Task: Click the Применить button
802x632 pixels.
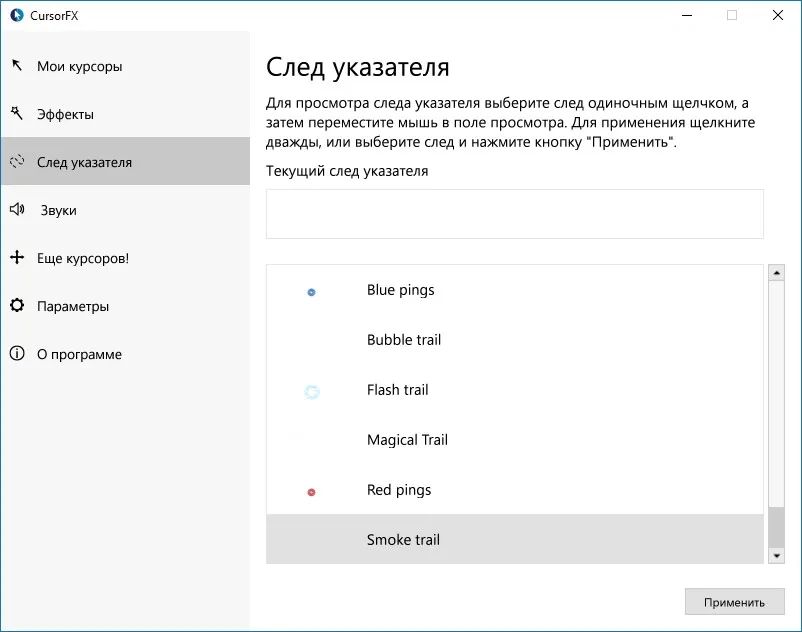Action: click(734, 602)
